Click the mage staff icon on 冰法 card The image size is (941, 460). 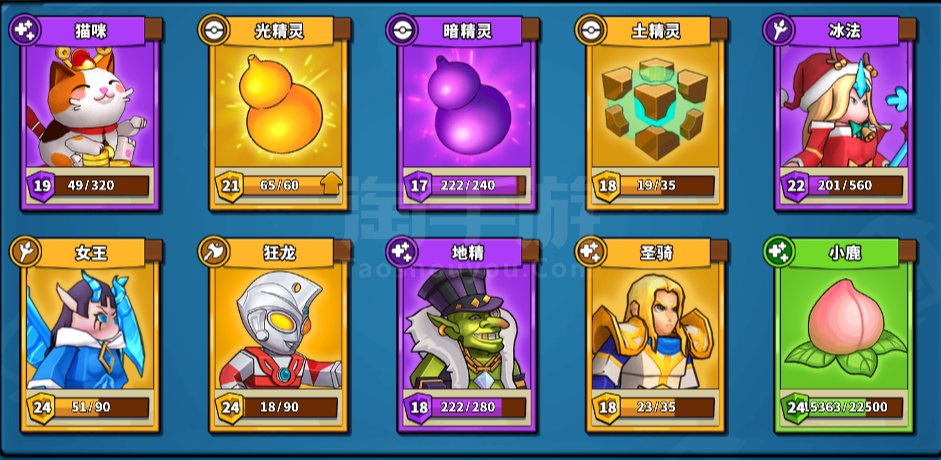click(779, 30)
